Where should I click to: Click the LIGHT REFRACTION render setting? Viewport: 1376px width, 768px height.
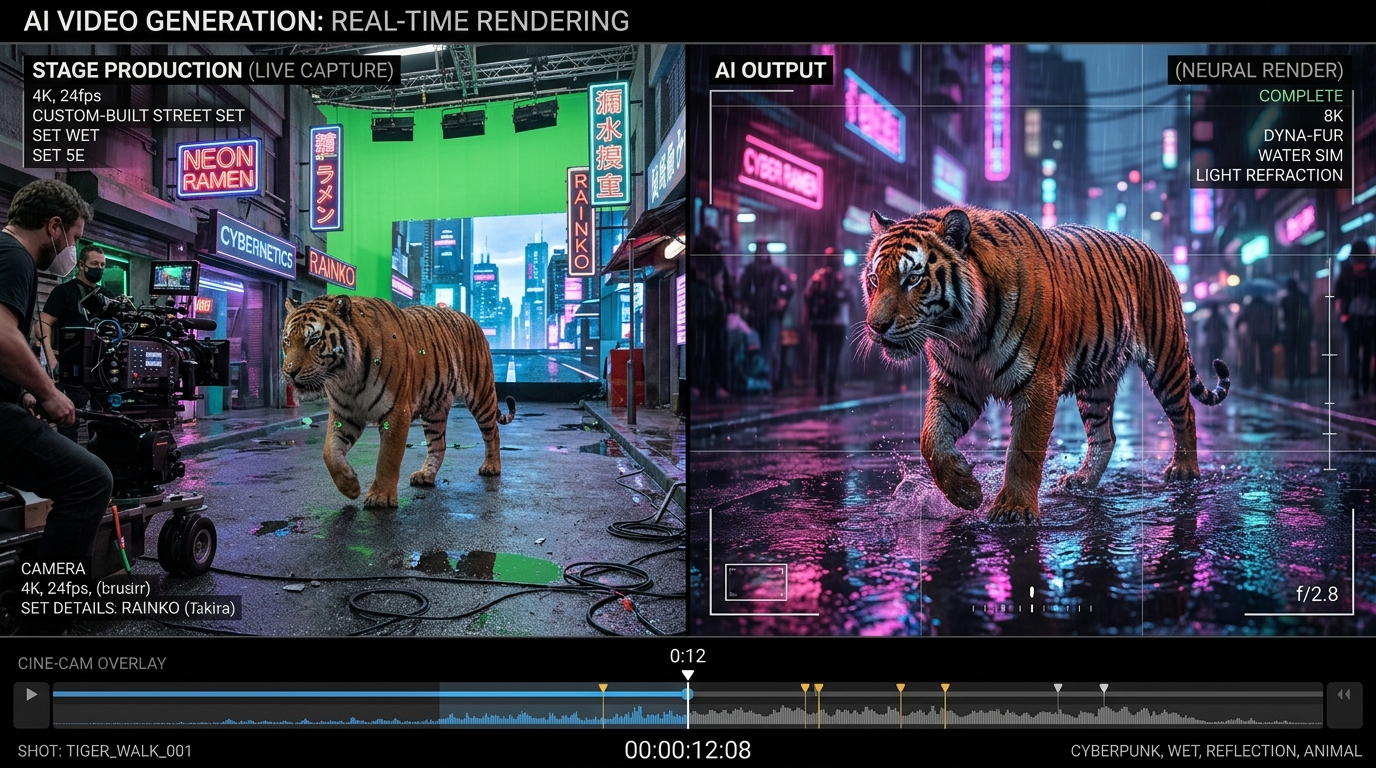[1269, 175]
